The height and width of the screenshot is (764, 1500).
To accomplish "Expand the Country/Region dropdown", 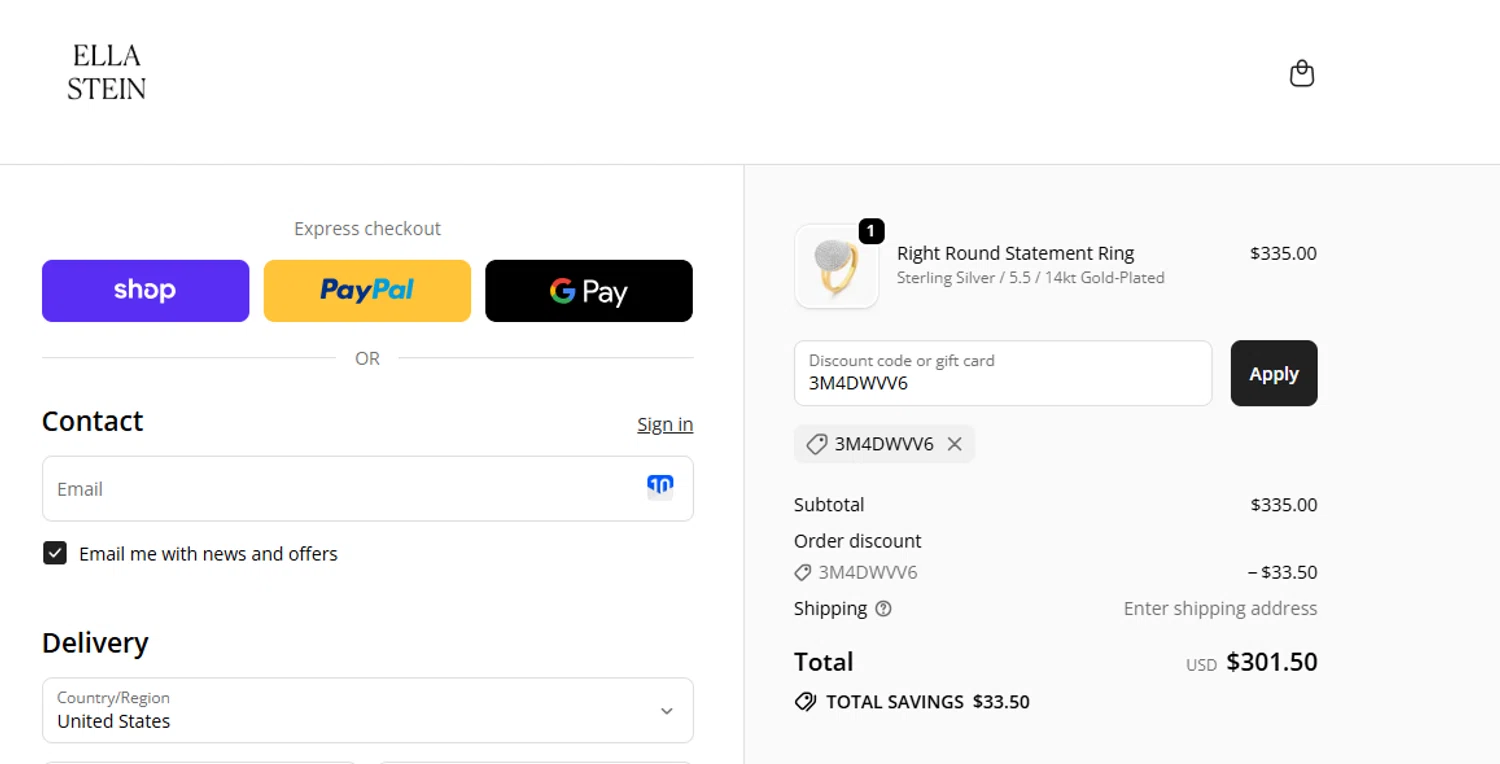I will 367,710.
